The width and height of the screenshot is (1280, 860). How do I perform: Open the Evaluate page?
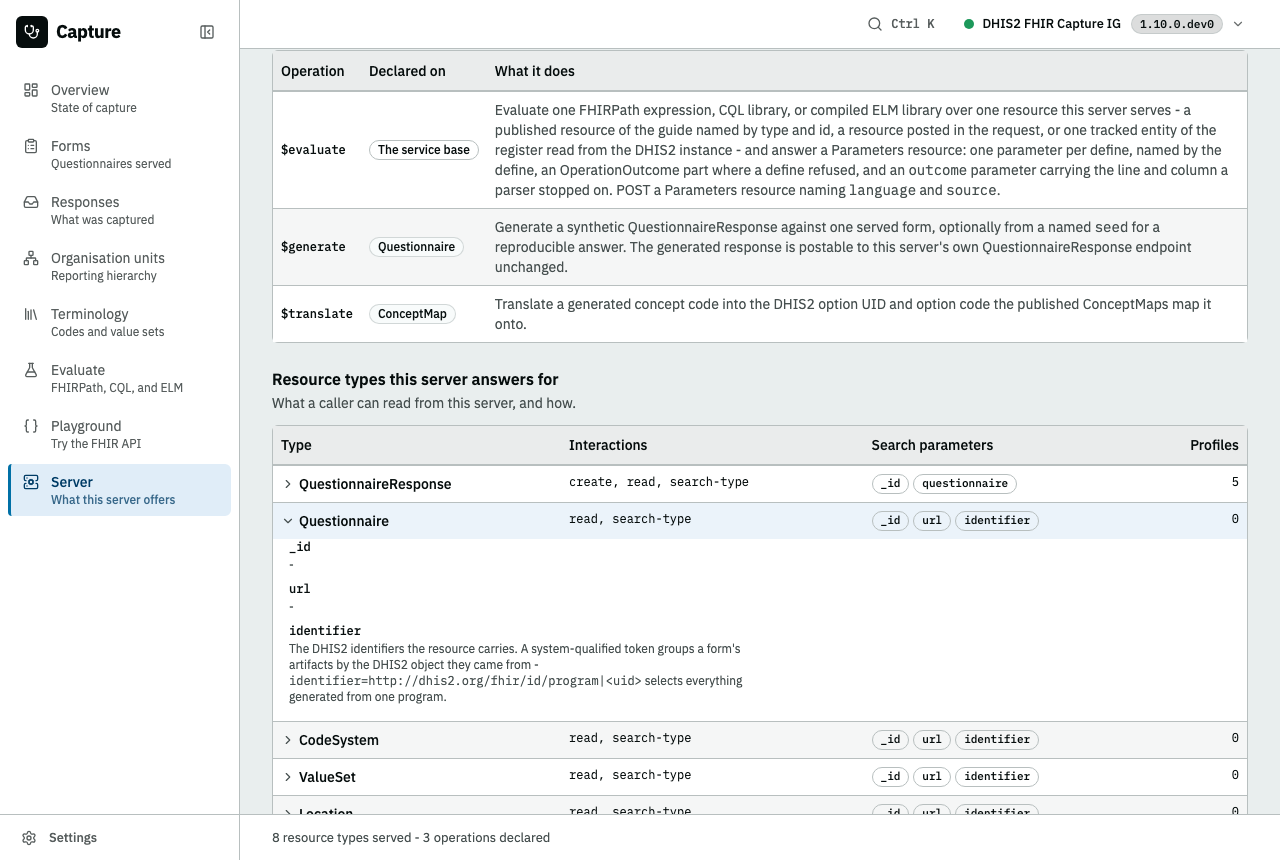[119, 378]
